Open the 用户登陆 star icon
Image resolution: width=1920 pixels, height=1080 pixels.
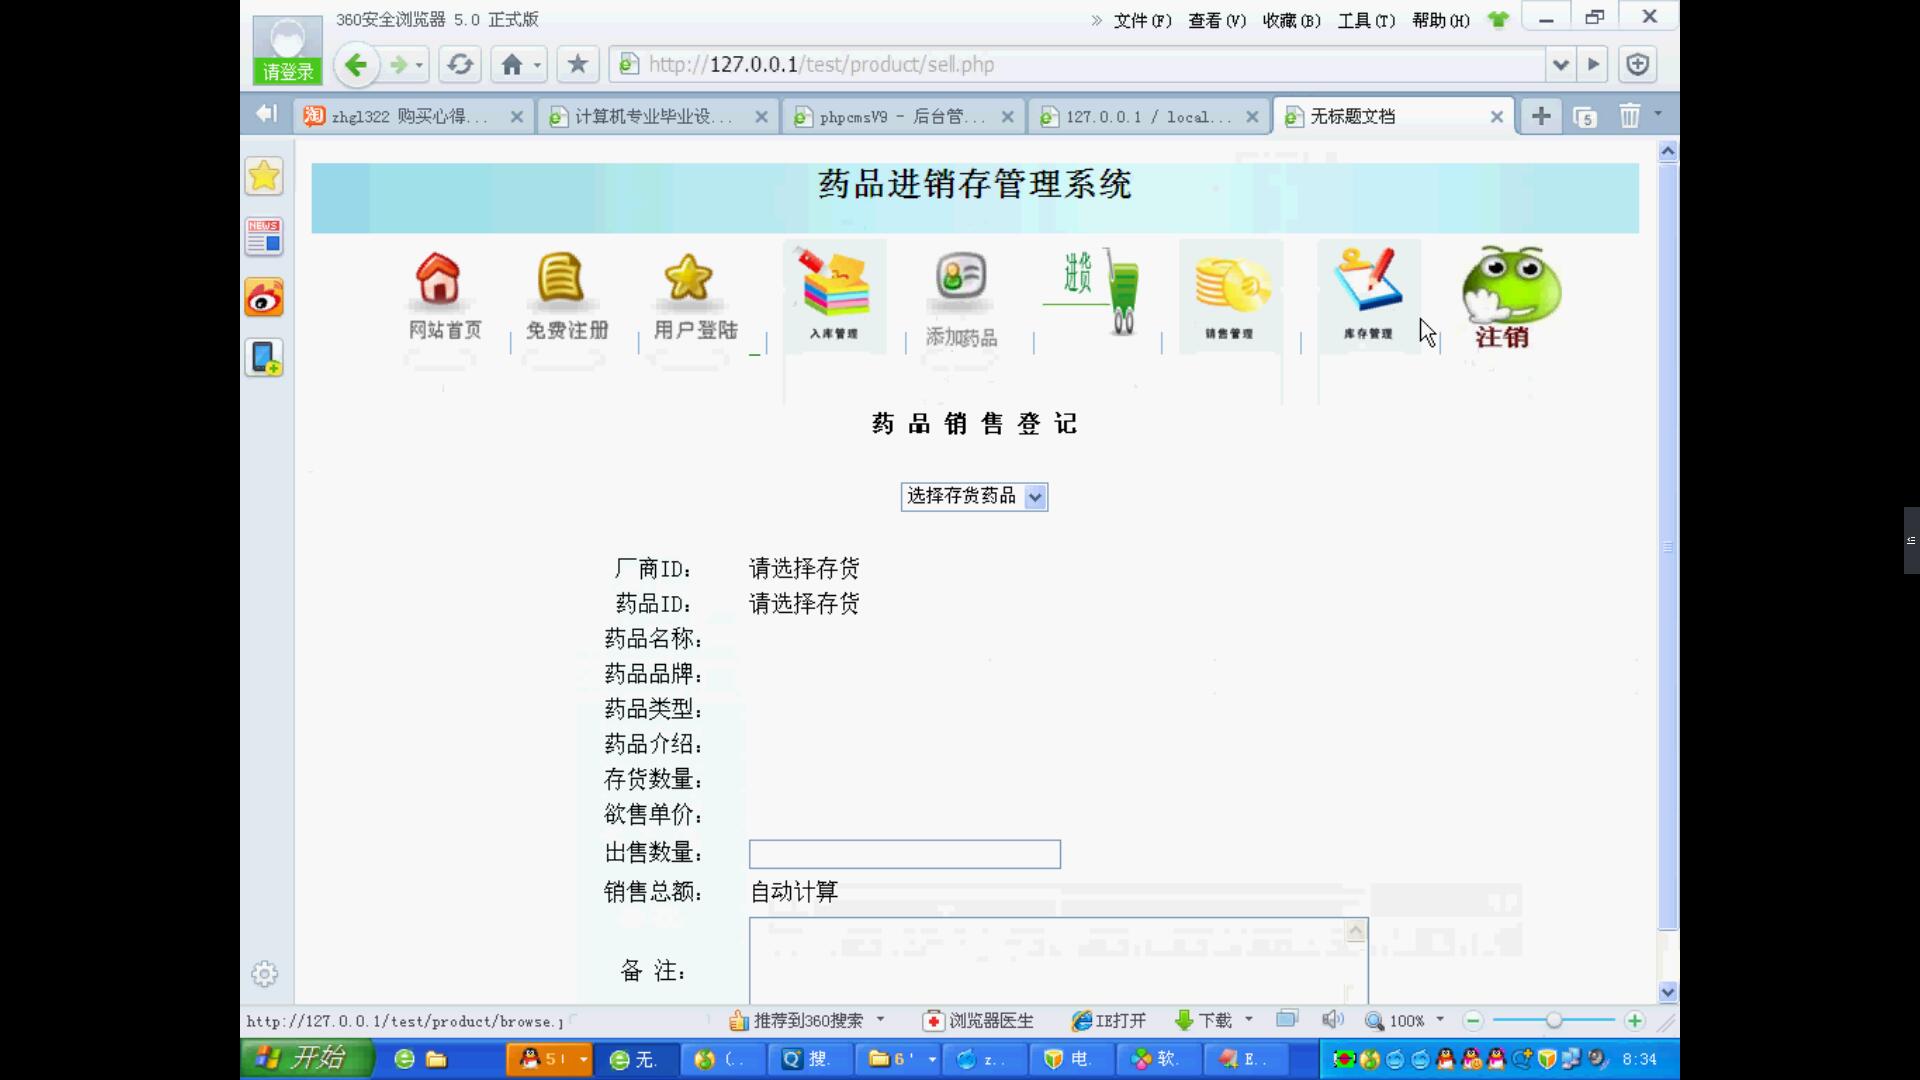coord(694,296)
